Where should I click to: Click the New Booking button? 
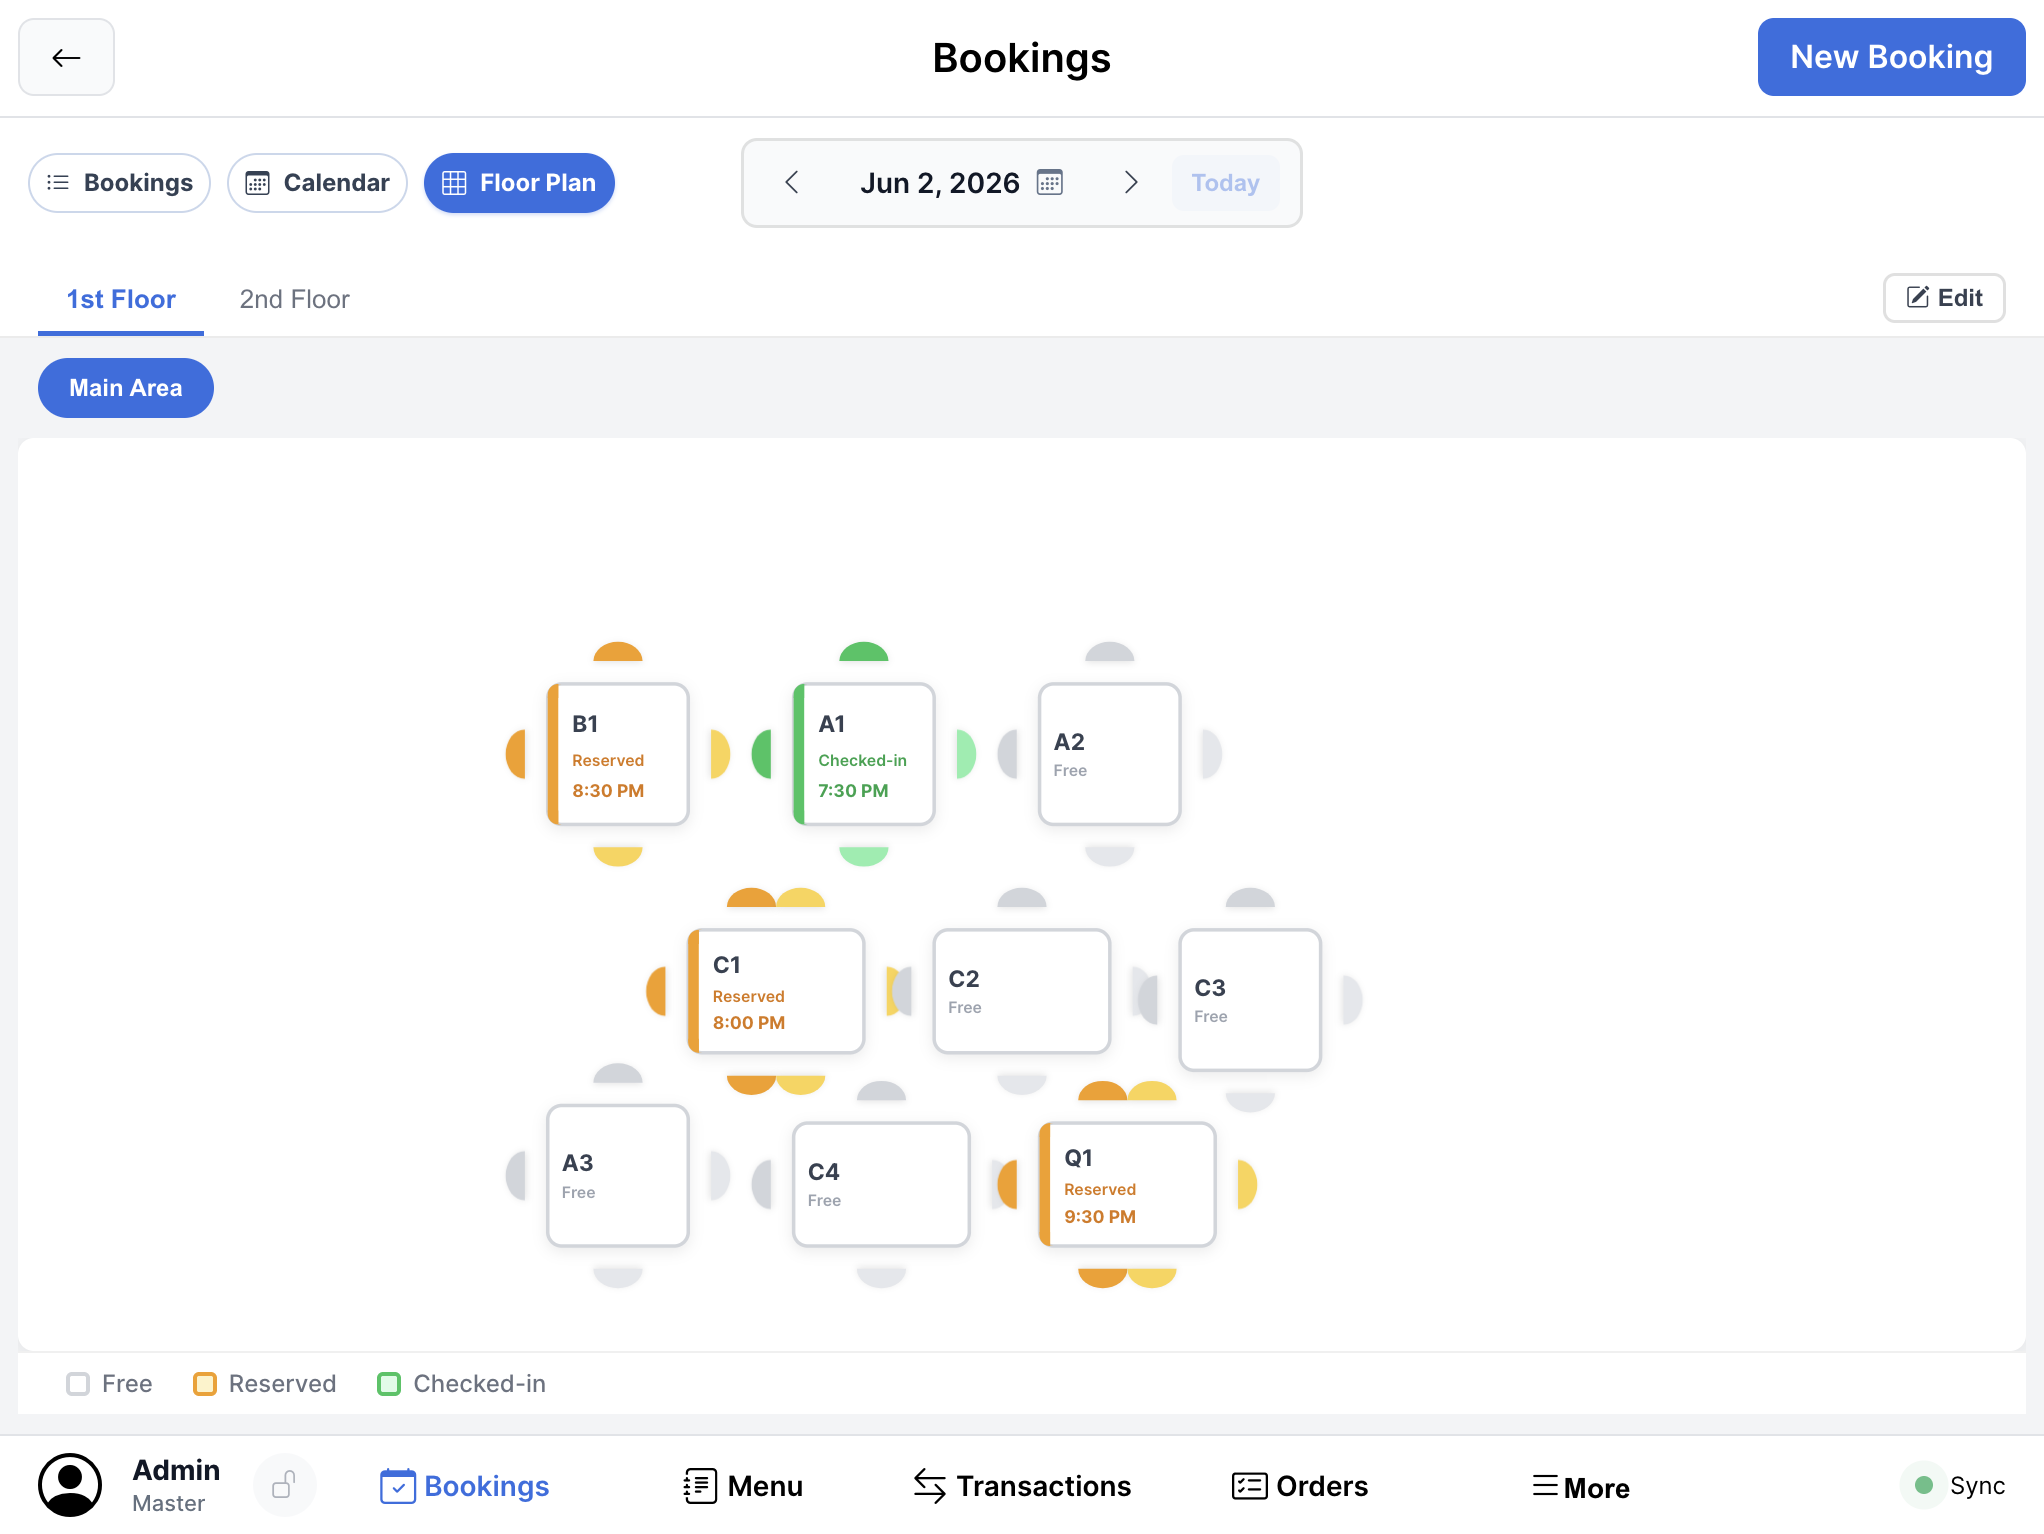pos(1891,57)
